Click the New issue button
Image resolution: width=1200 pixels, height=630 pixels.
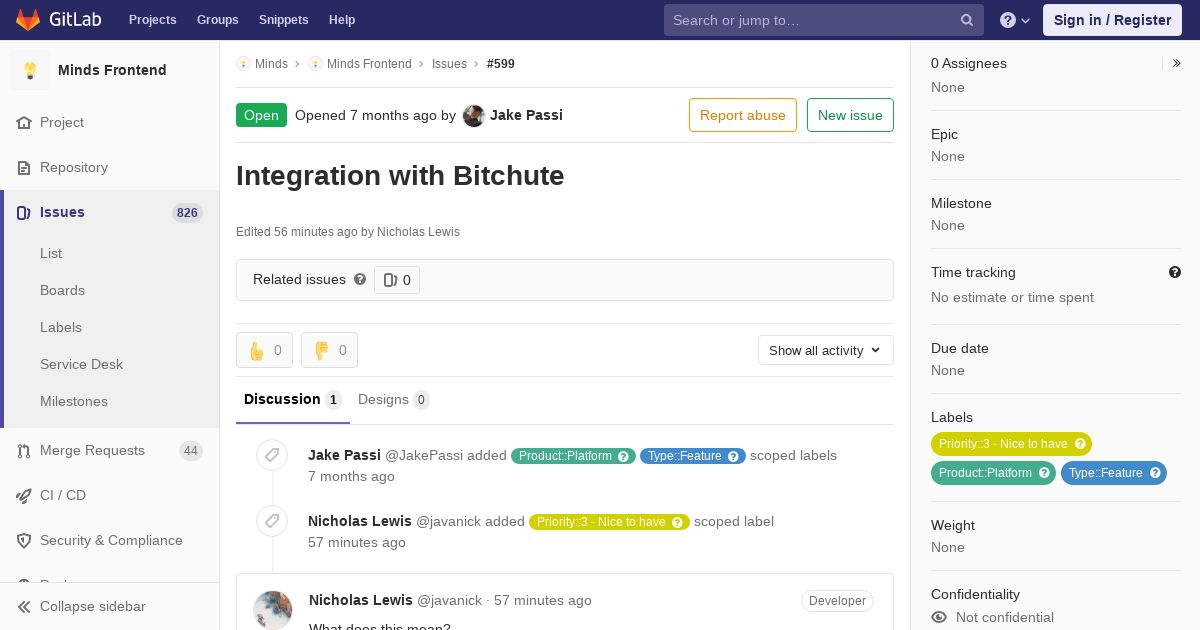click(x=850, y=115)
